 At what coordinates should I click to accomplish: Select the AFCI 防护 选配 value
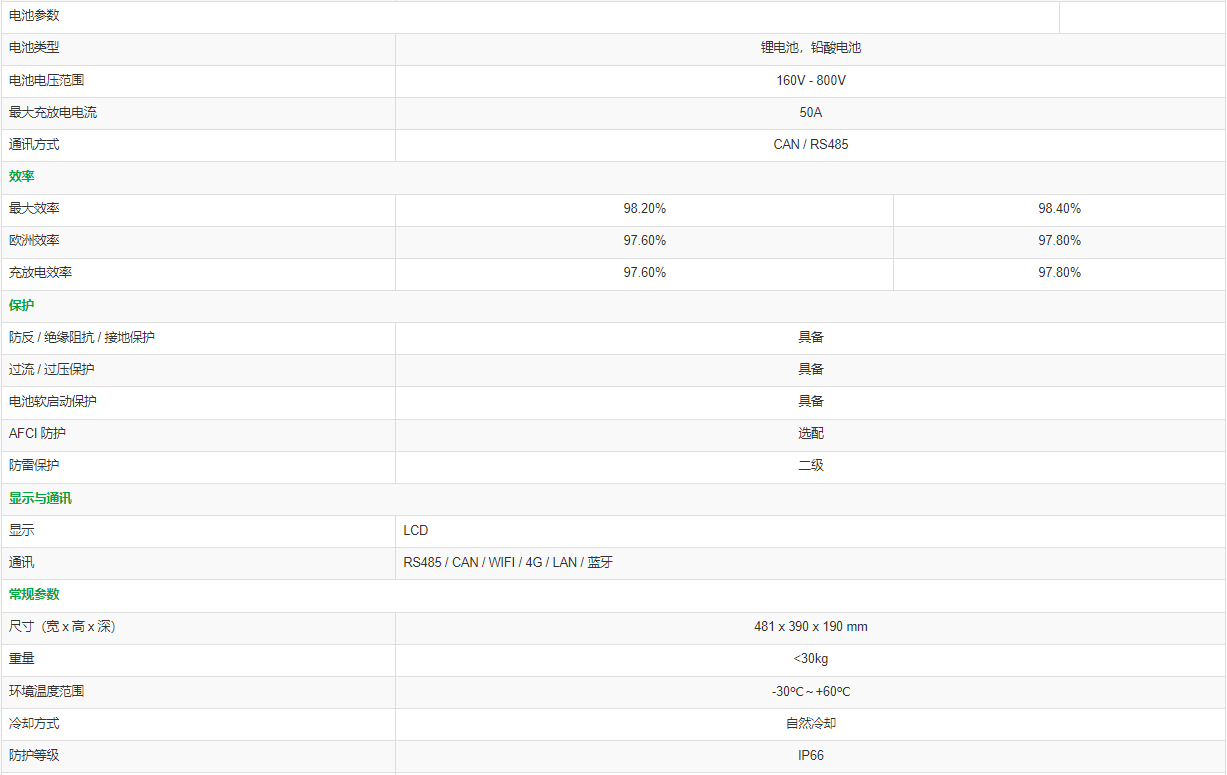click(810, 433)
